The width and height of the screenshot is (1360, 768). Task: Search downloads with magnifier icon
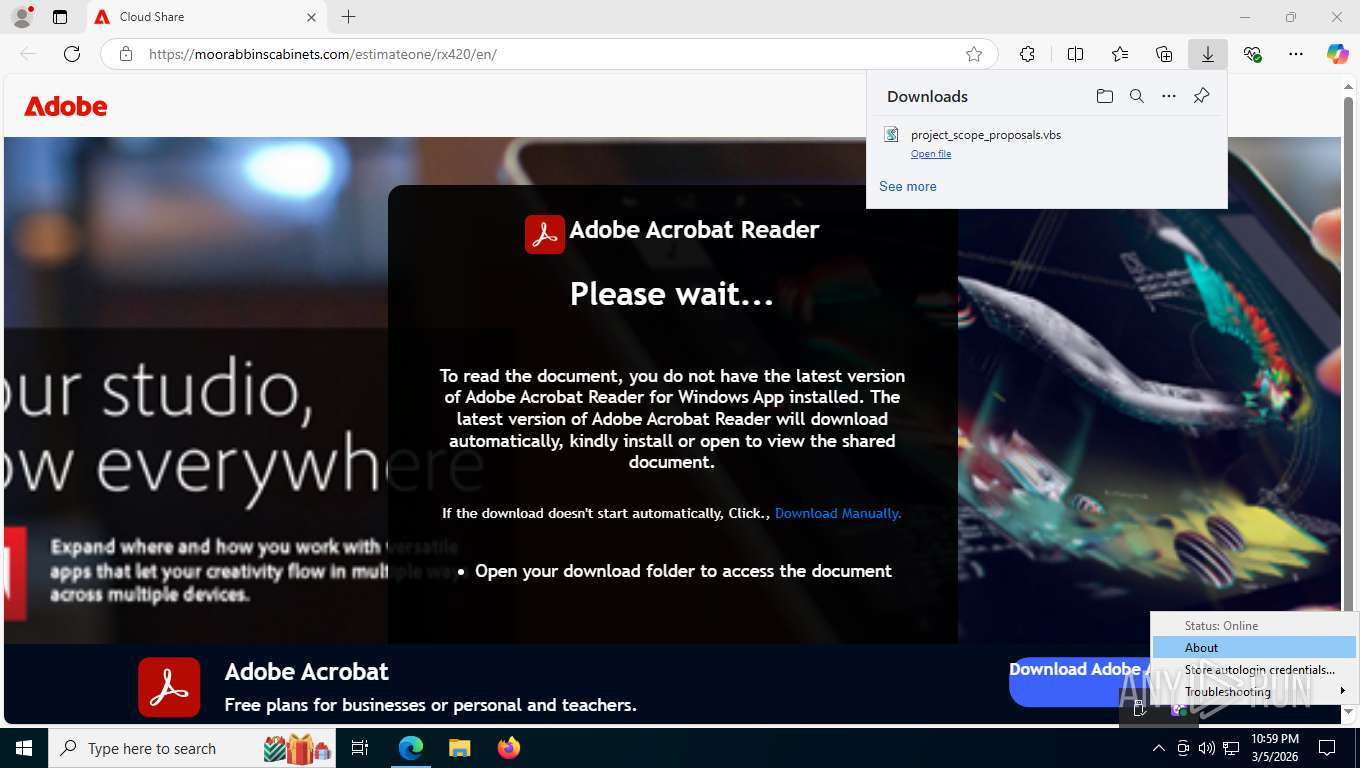coord(1137,96)
